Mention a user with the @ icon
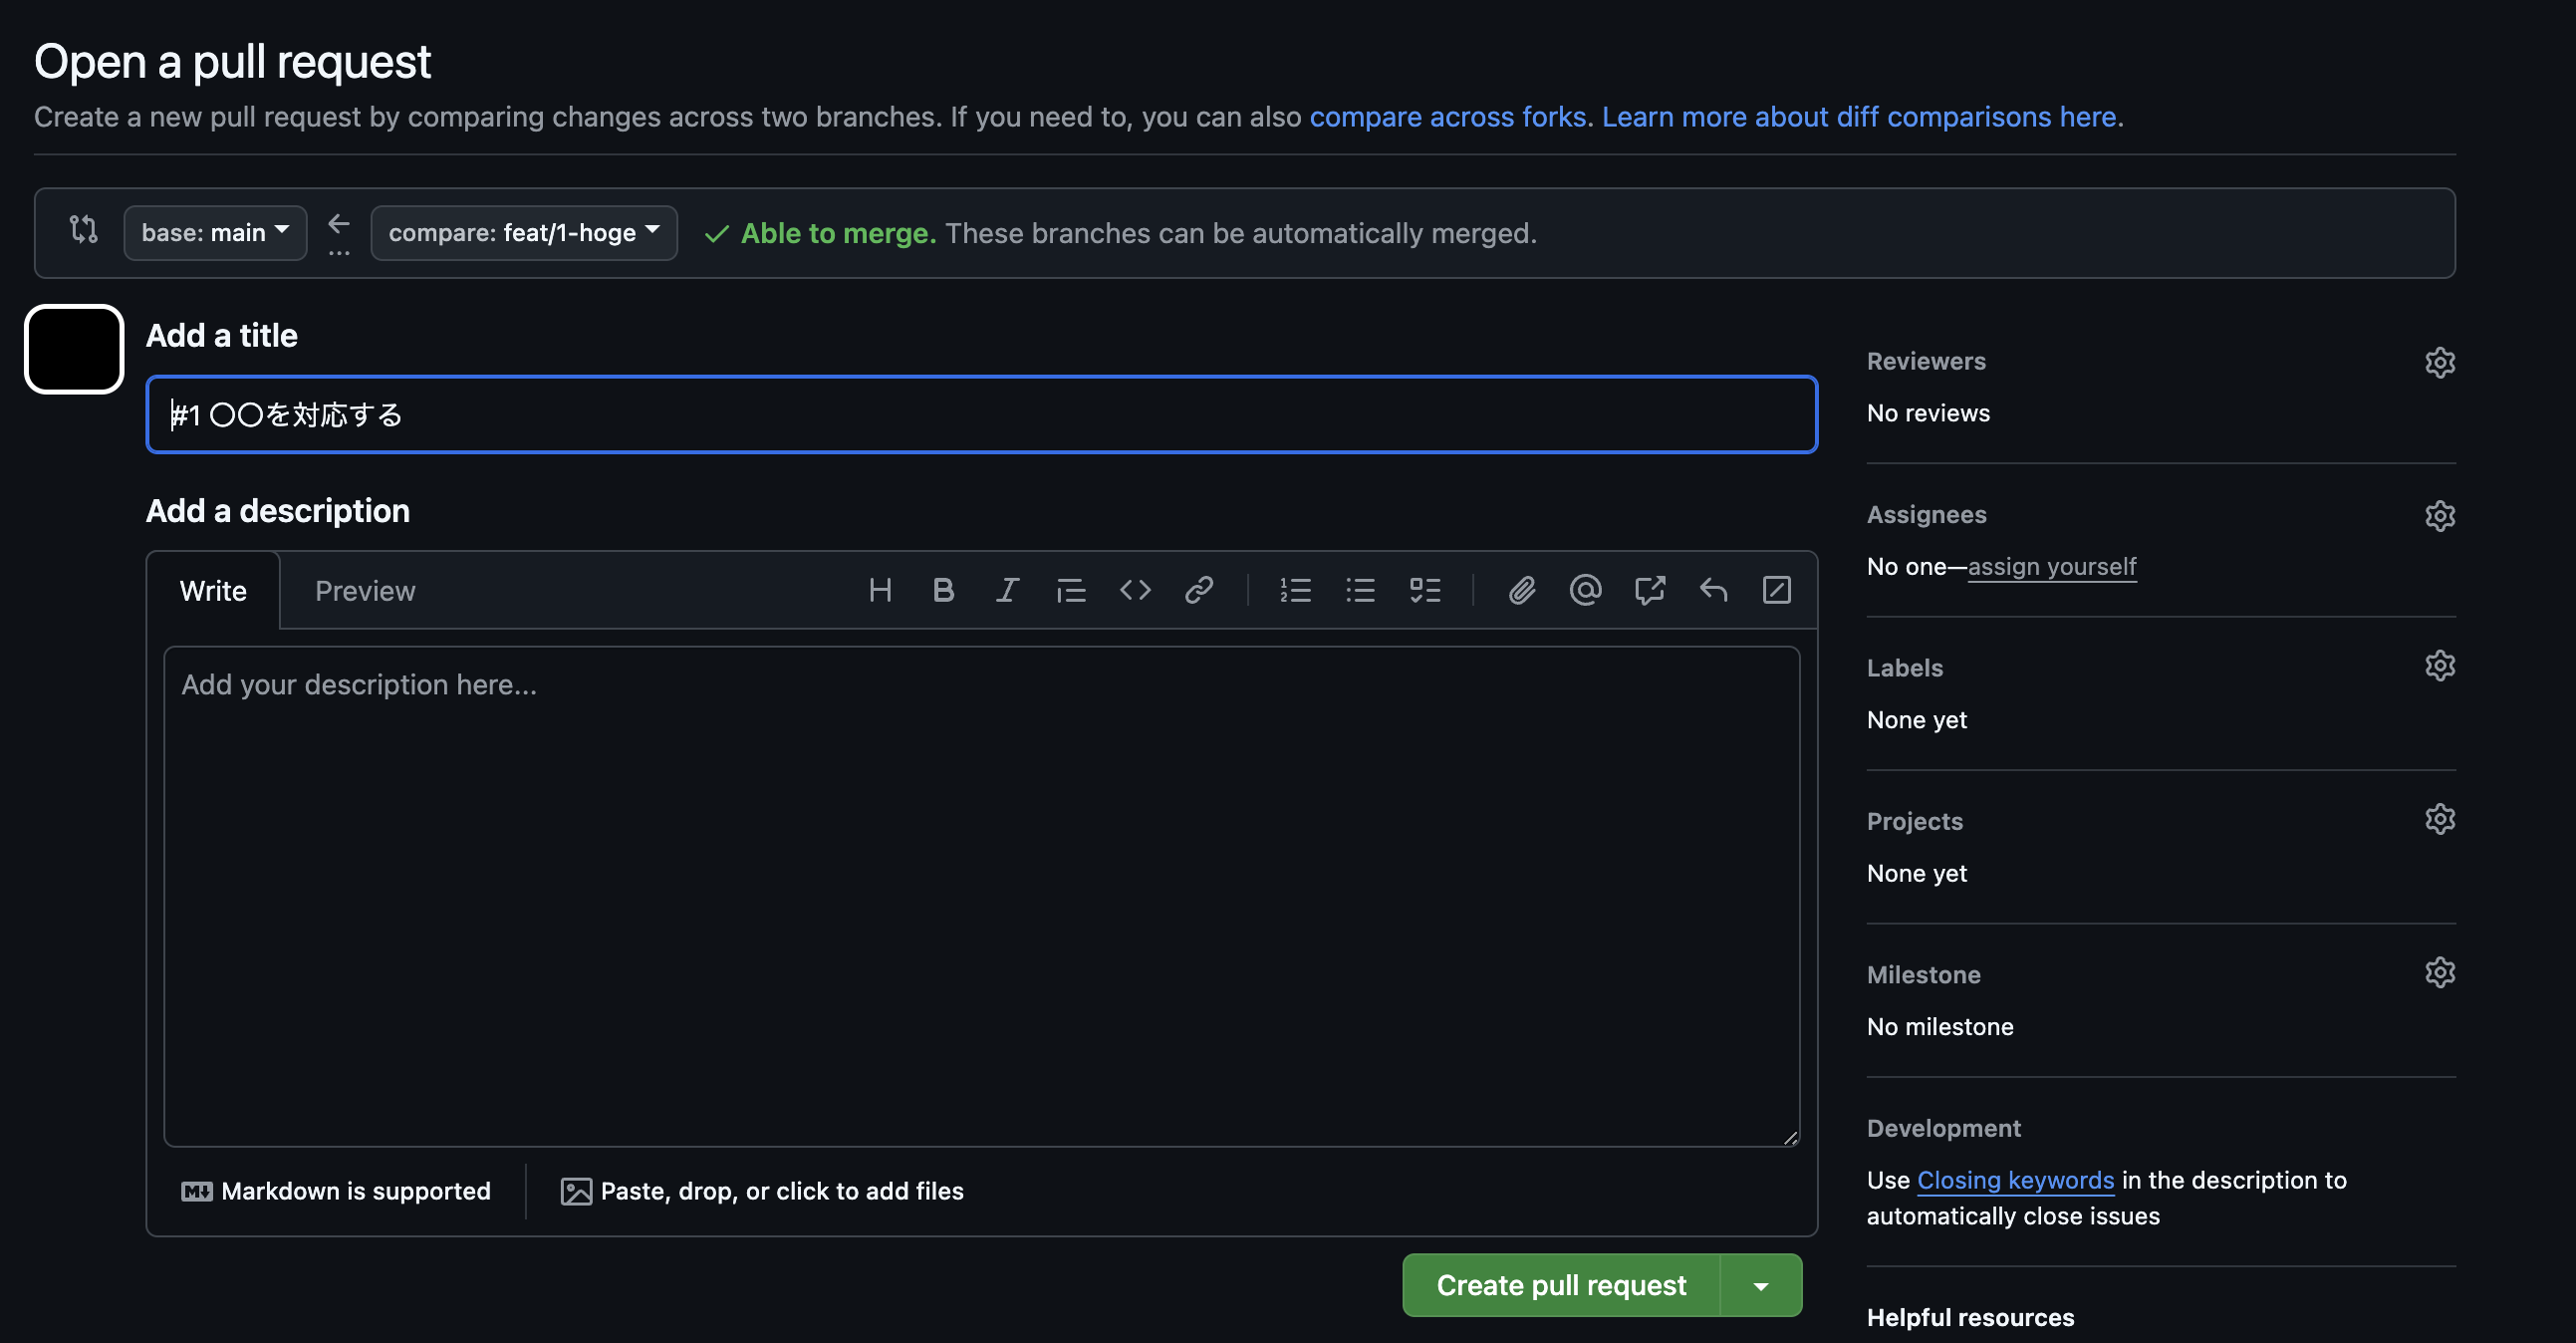 (1585, 590)
